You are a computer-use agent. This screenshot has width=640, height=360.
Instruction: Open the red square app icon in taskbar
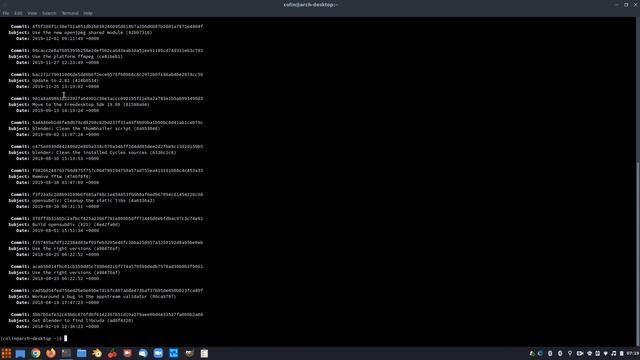pos(127,353)
